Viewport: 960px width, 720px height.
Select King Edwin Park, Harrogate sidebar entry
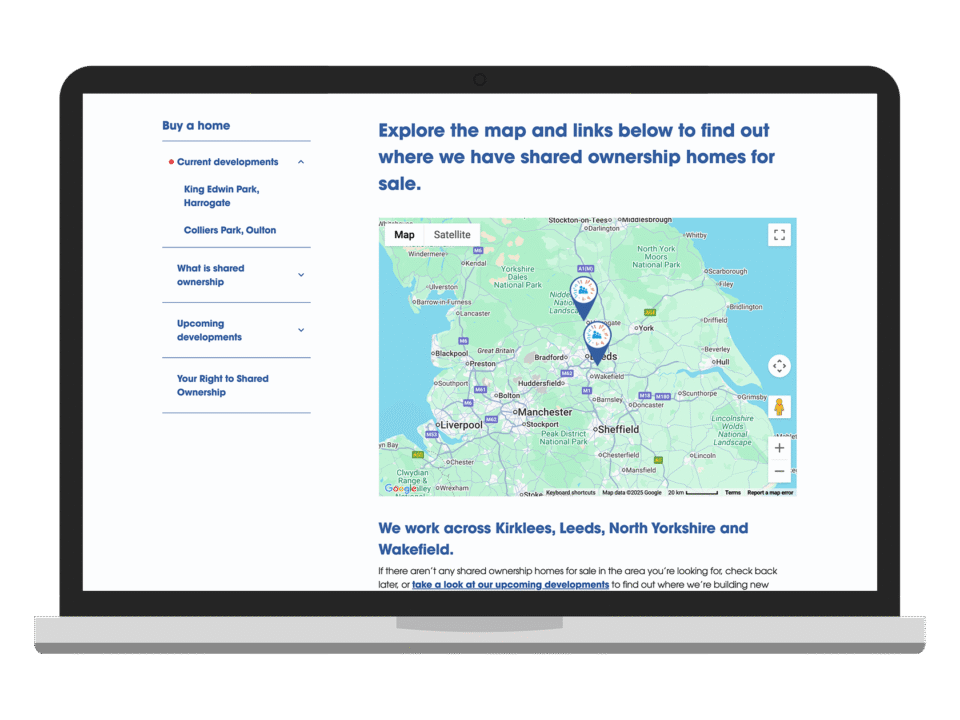pyautogui.click(x=220, y=196)
